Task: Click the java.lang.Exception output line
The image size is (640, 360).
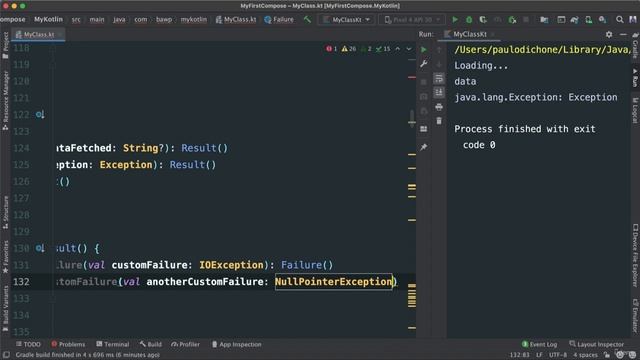Action: (x=536, y=97)
